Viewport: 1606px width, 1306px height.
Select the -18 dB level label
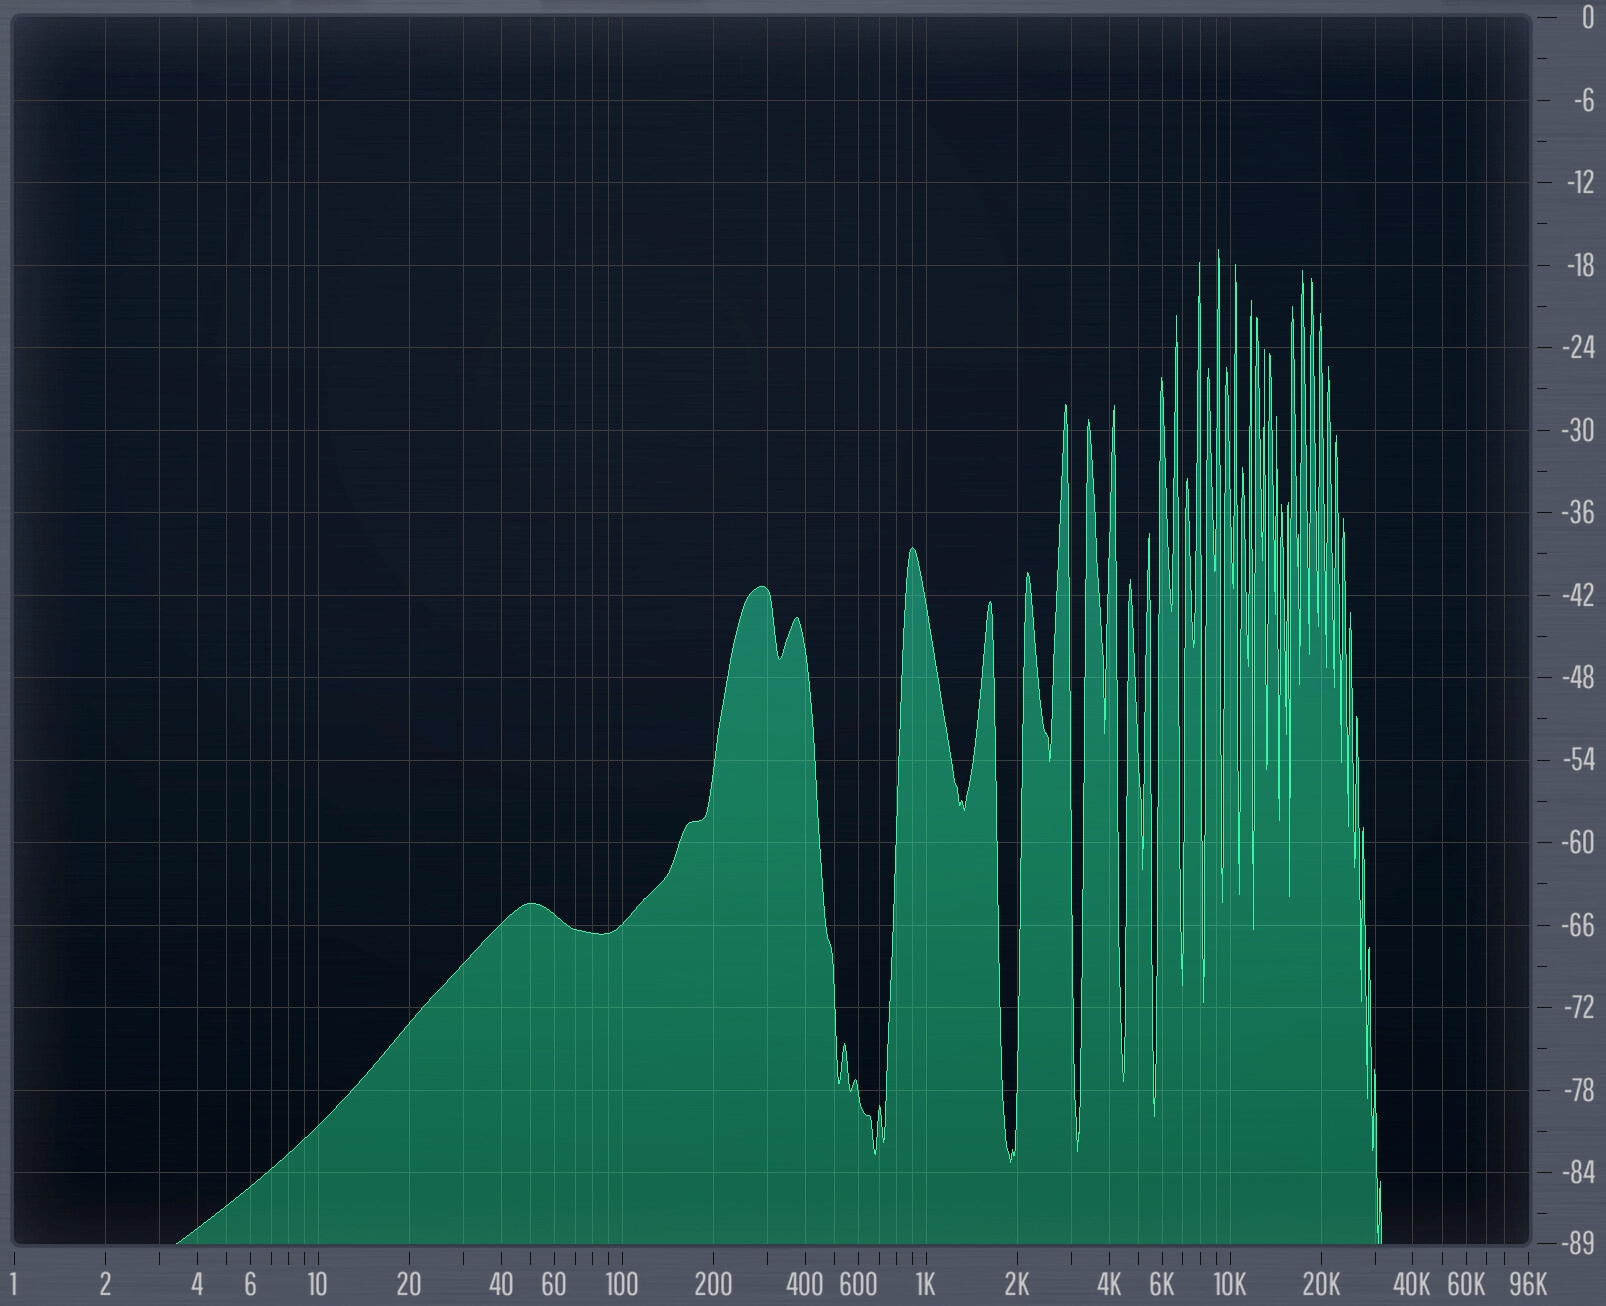pyautogui.click(x=1579, y=266)
